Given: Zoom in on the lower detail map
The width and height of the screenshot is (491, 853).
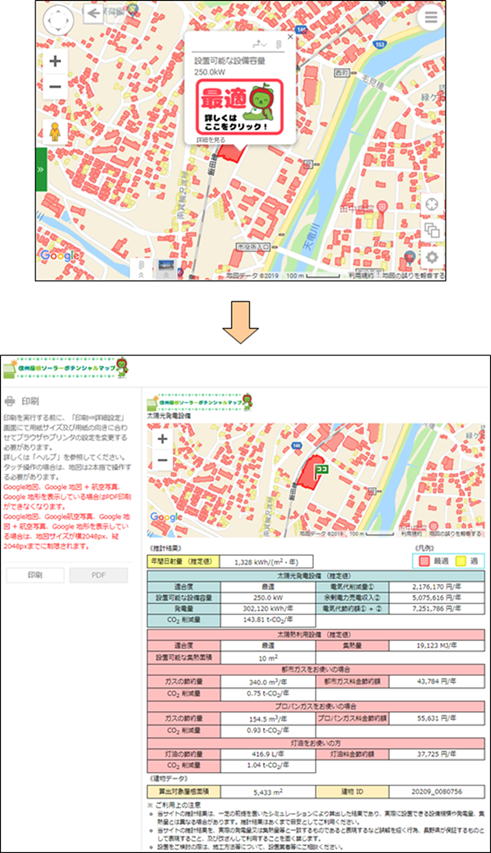Looking at the screenshot, I should (163, 439).
